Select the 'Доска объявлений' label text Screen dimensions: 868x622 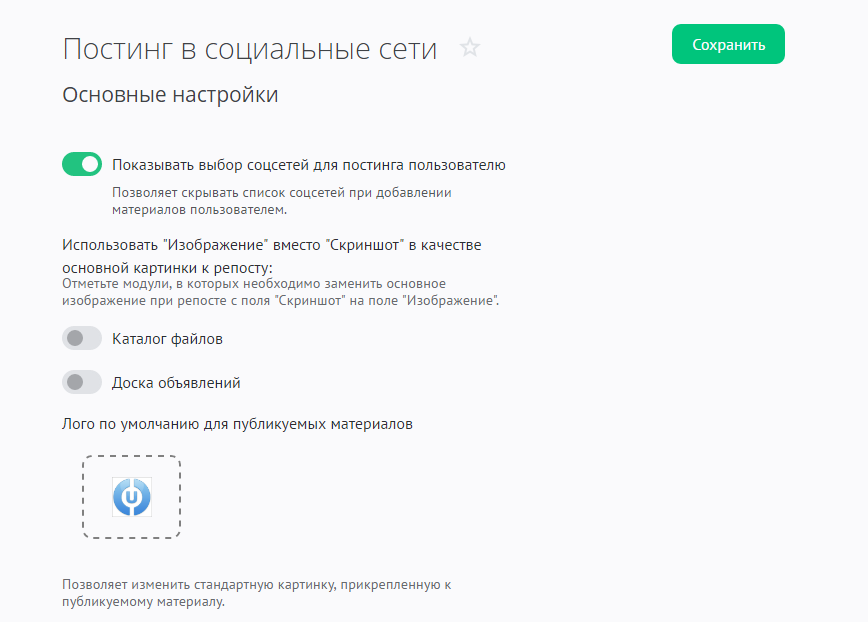176,382
